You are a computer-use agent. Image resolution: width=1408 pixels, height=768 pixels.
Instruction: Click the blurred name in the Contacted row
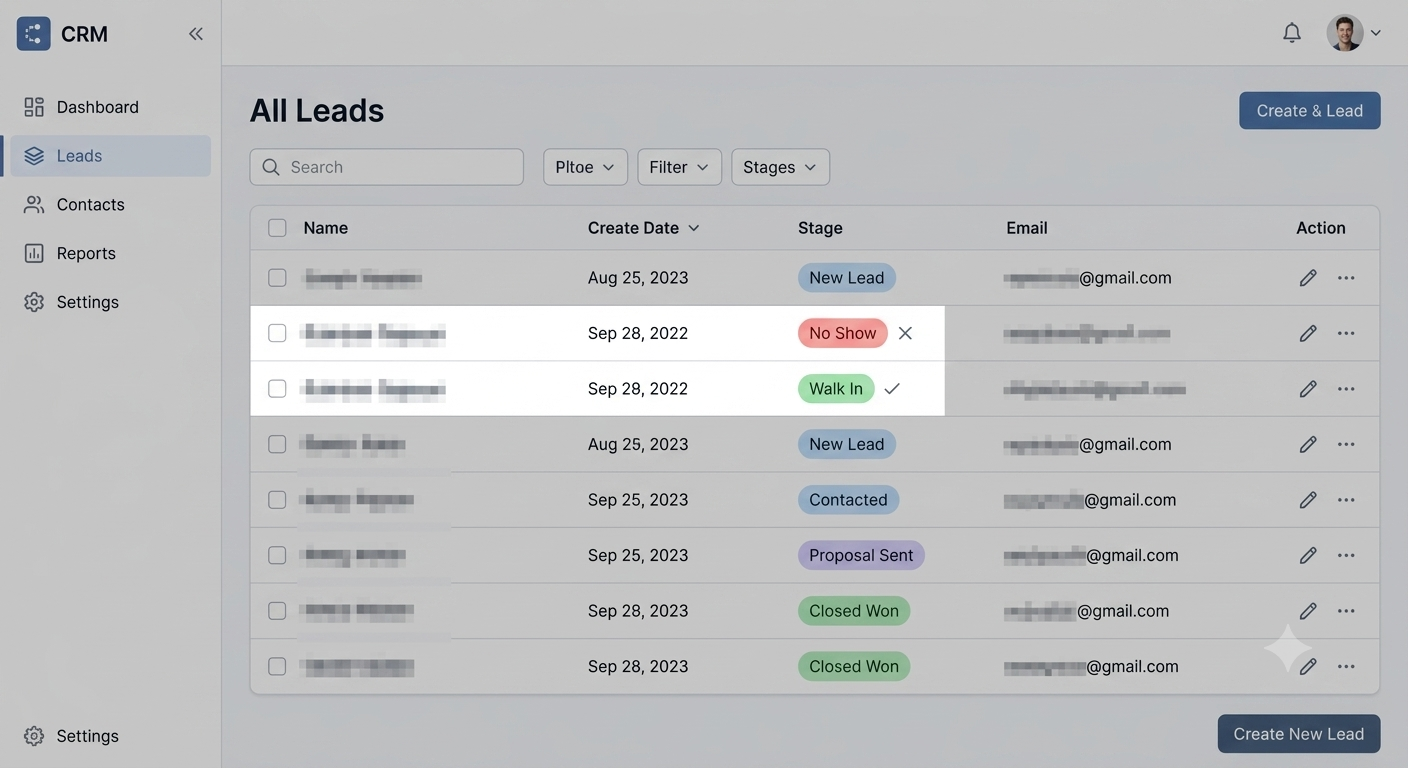357,500
